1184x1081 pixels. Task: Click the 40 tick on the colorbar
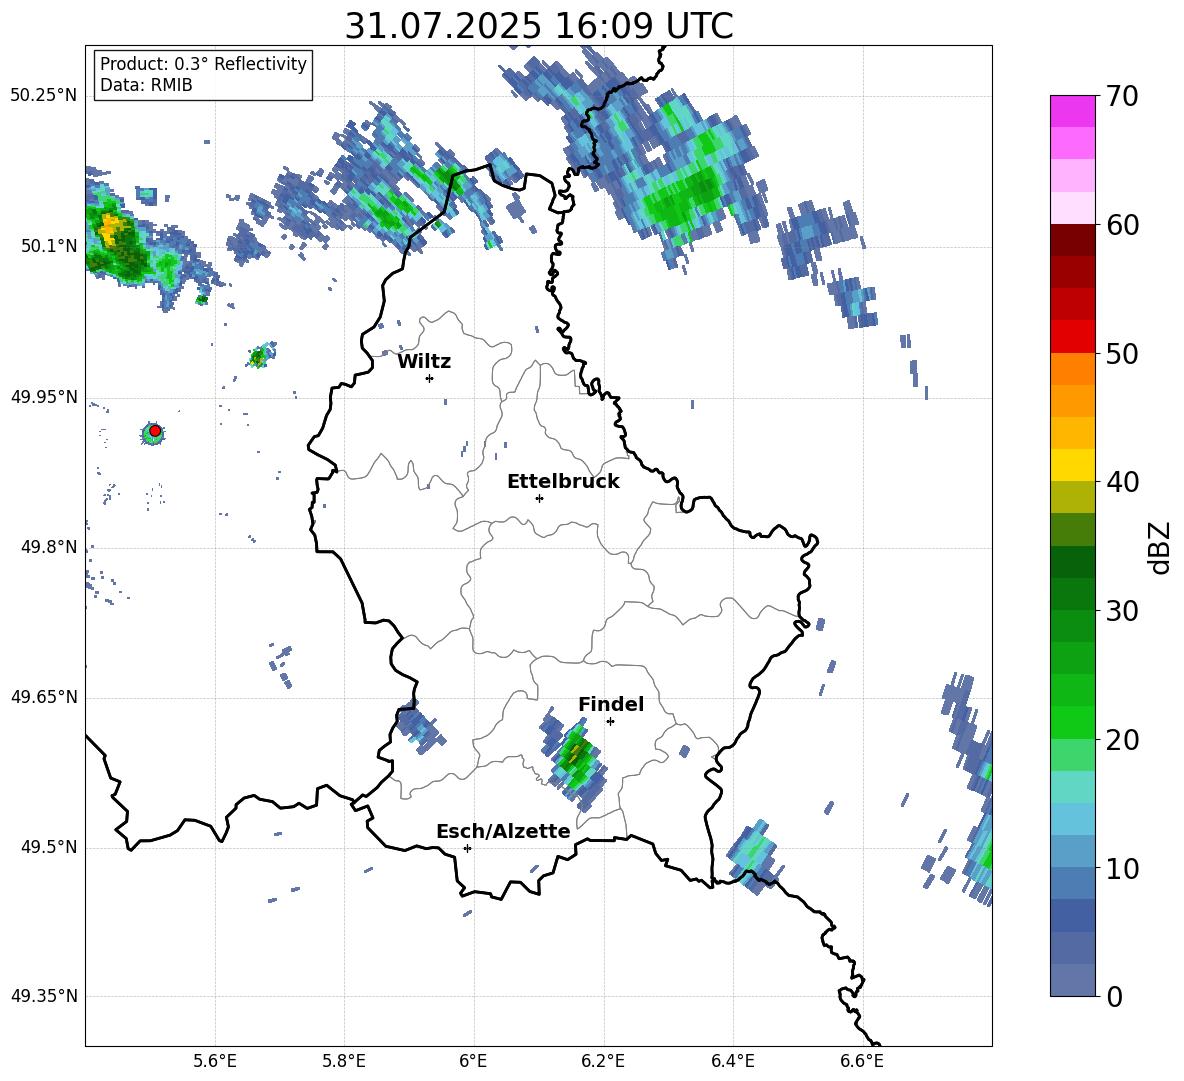pyautogui.click(x=1123, y=482)
